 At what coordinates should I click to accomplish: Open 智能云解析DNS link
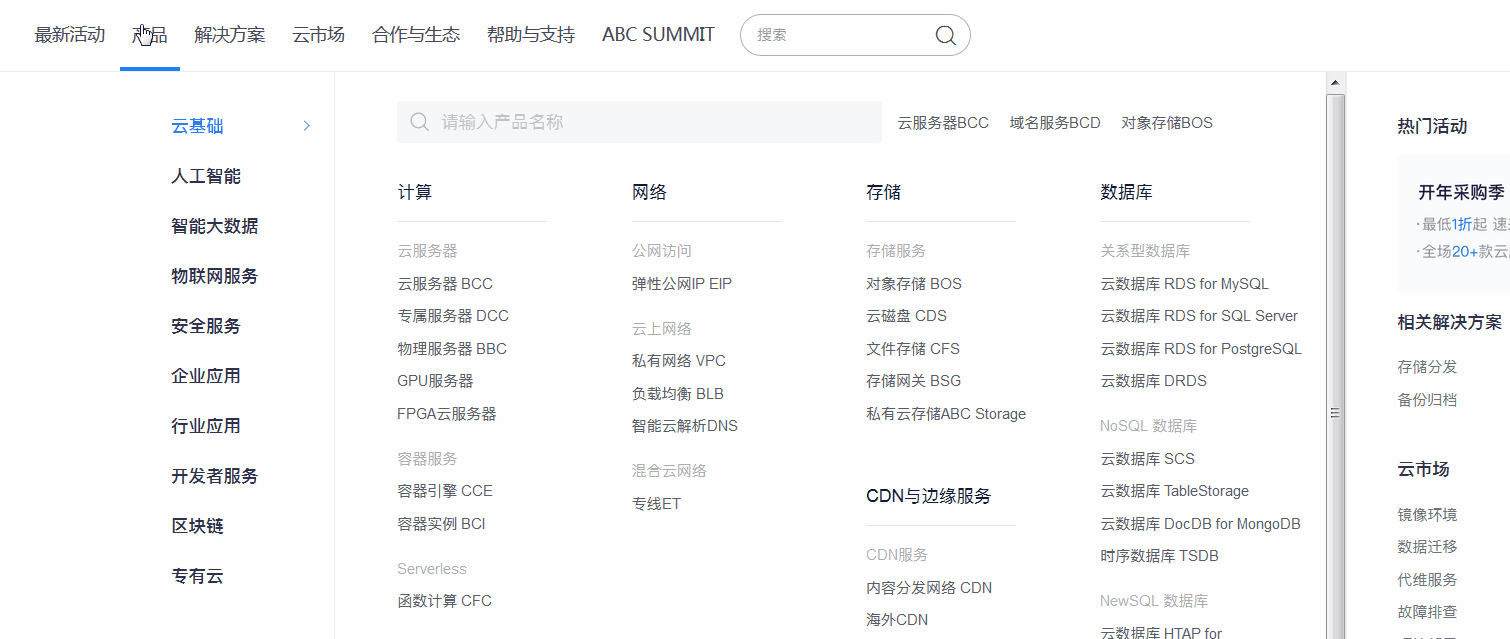[685, 426]
